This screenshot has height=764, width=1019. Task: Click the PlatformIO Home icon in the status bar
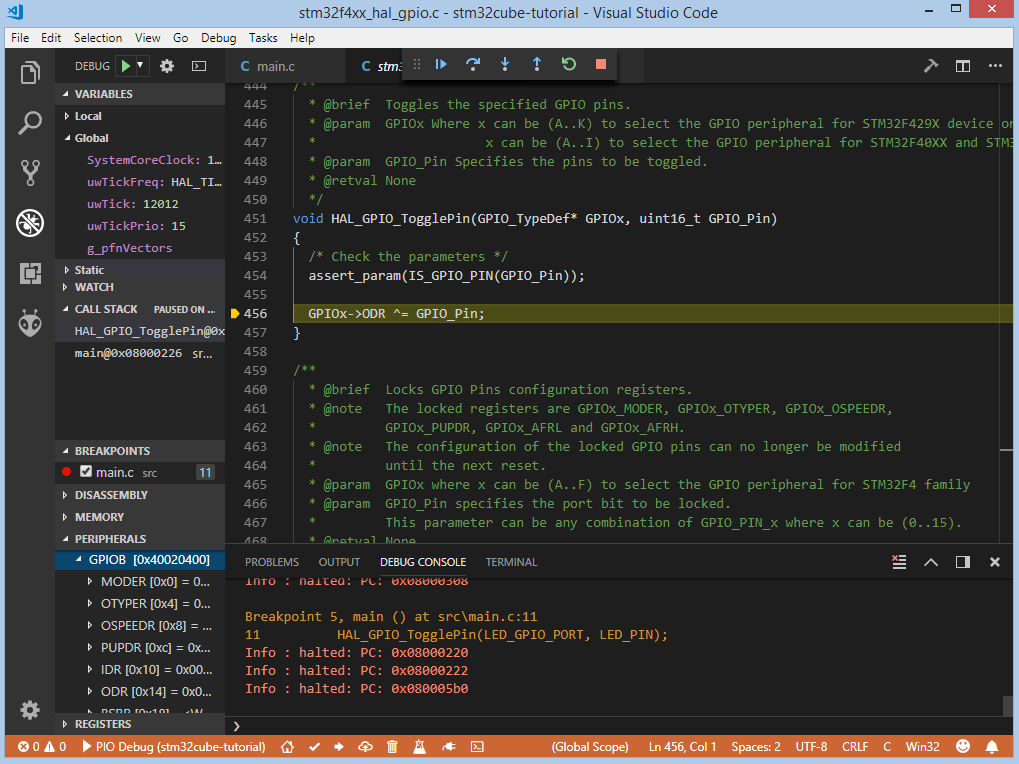coord(287,746)
